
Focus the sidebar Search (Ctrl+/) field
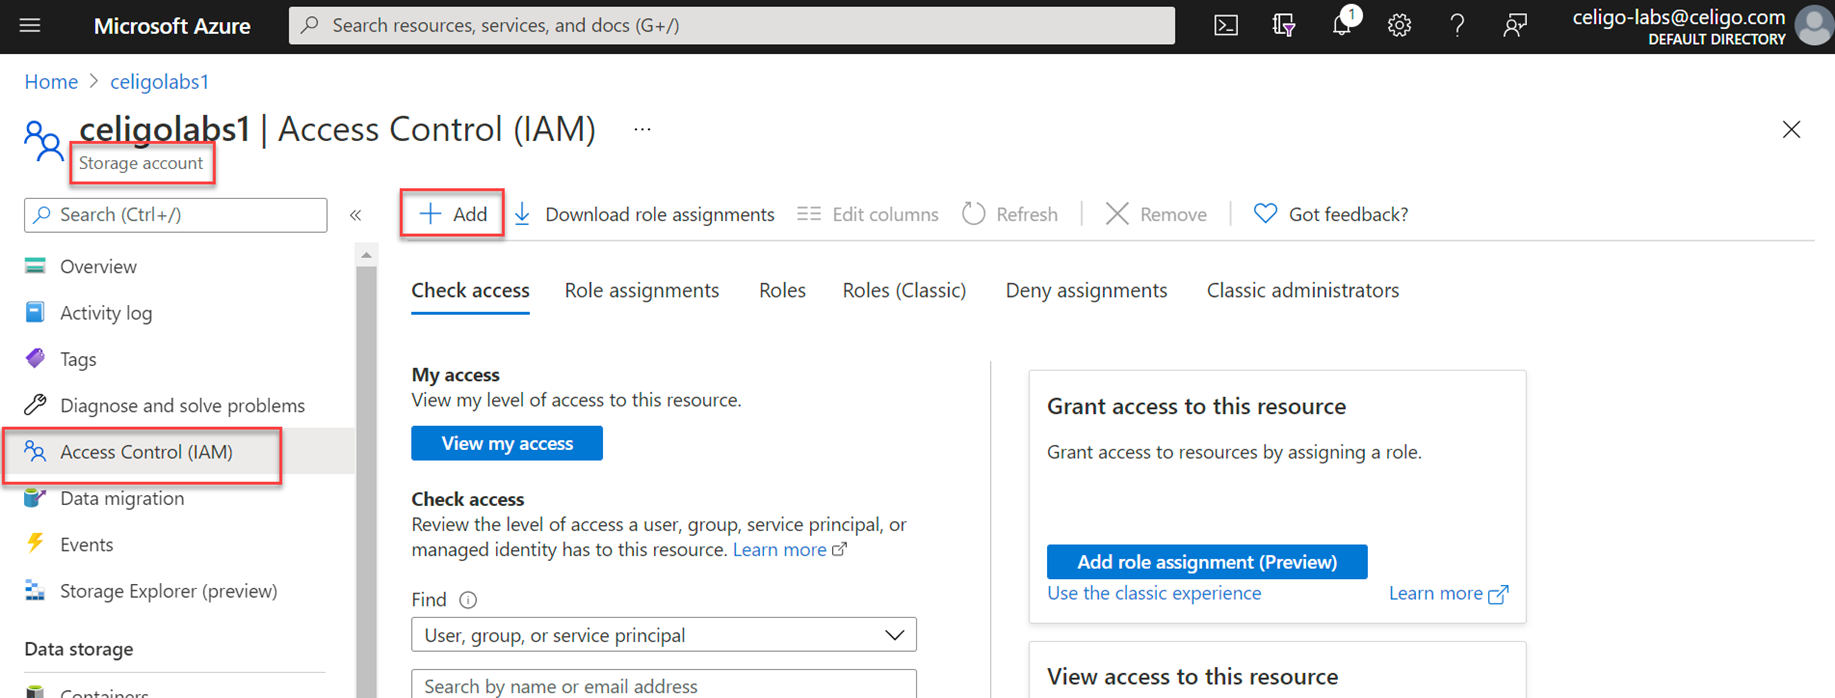[176, 215]
